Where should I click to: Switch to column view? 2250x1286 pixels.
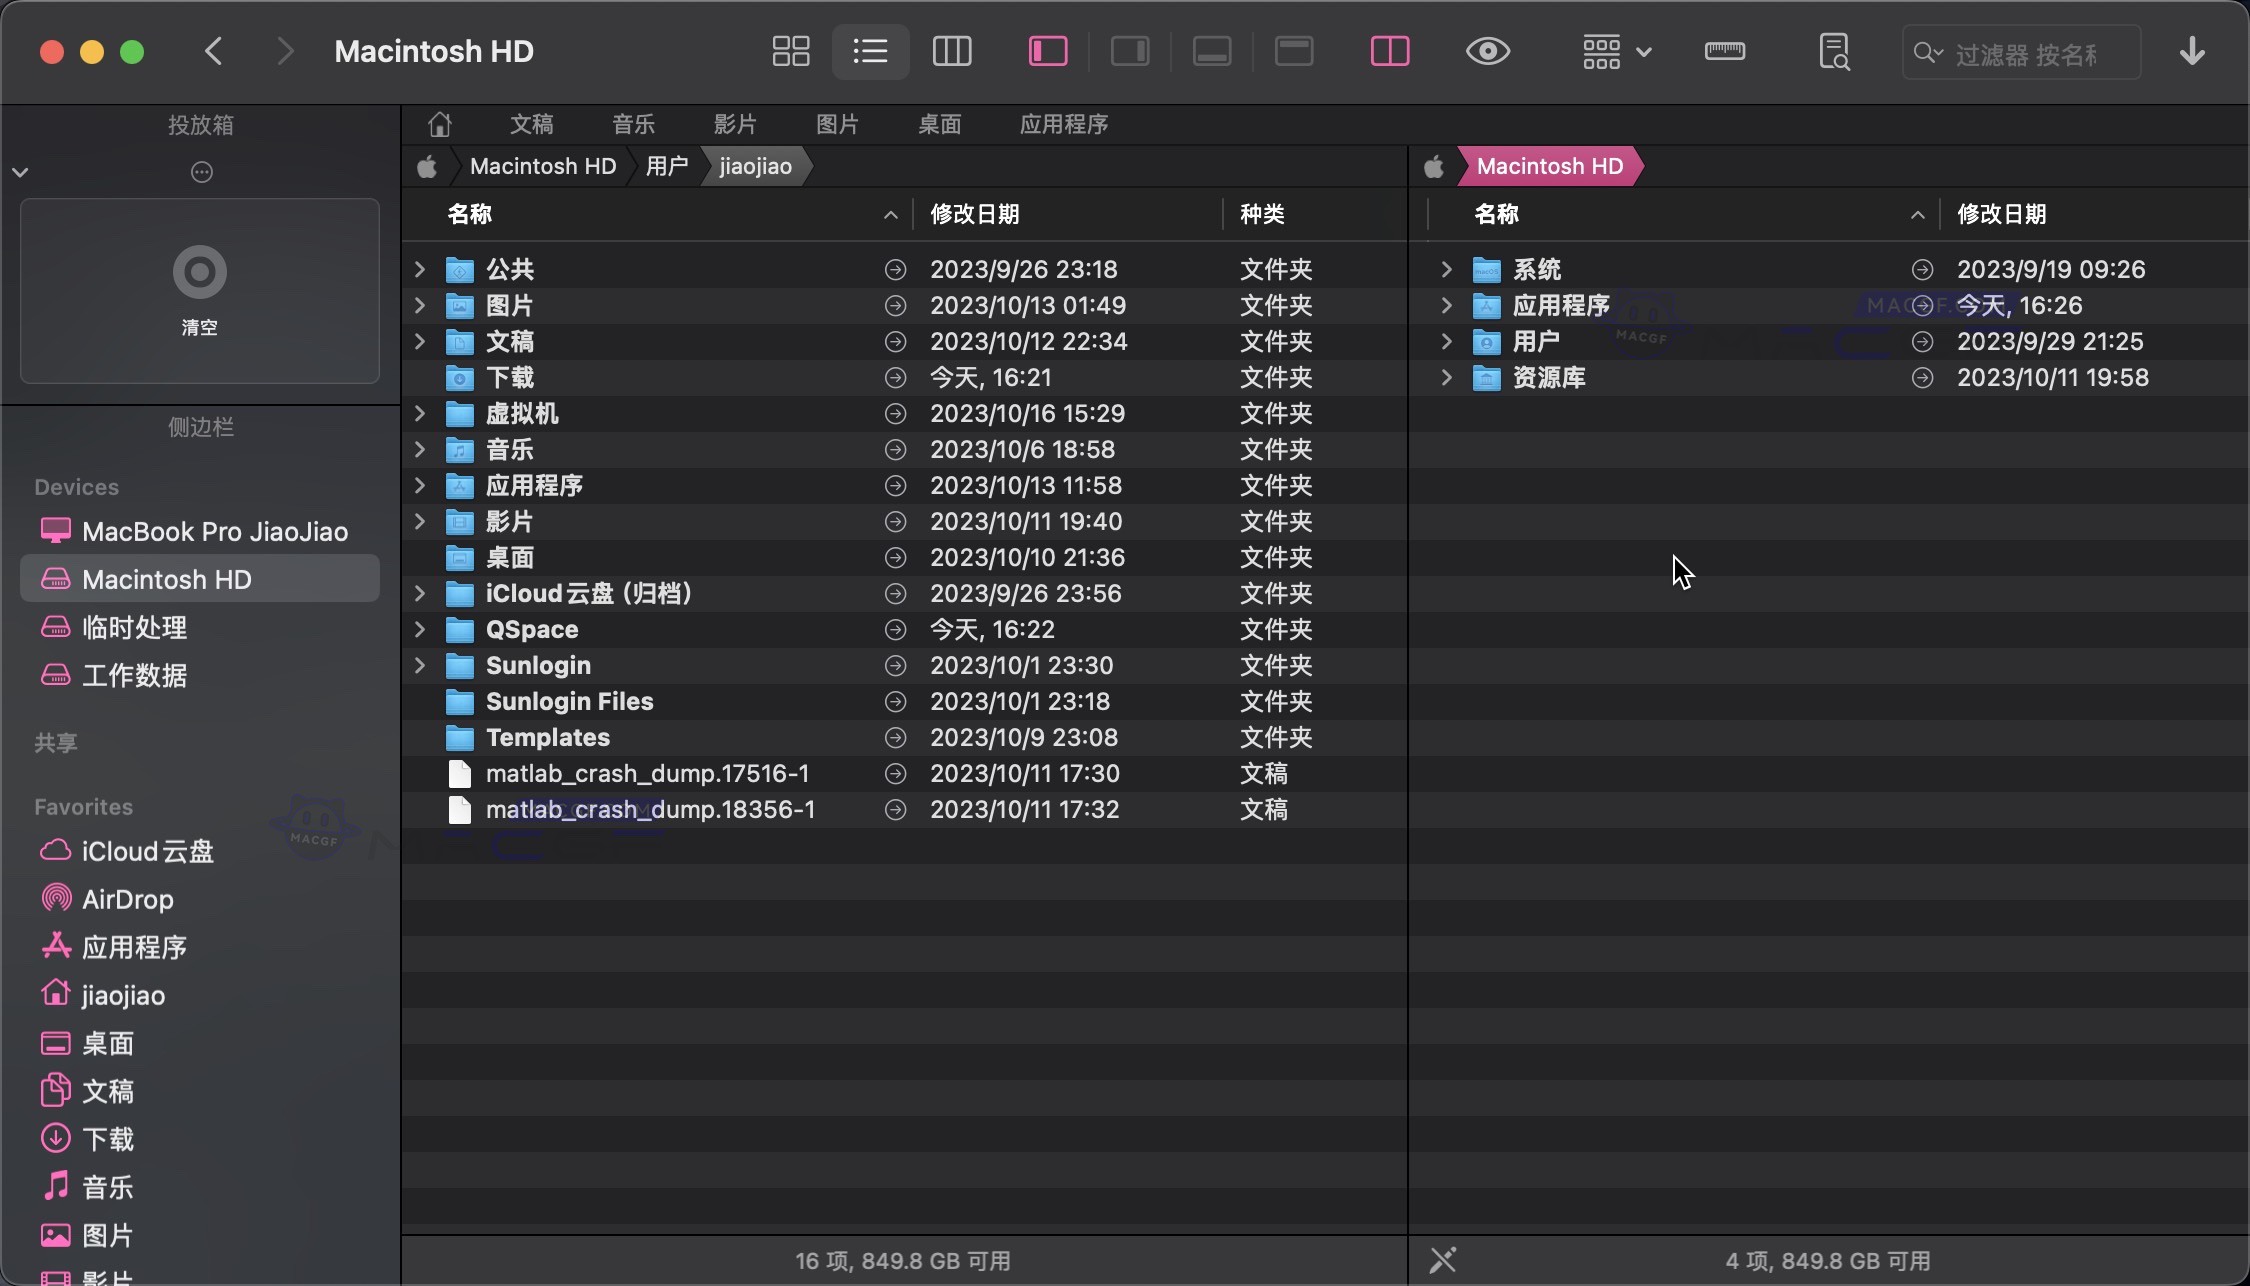[952, 51]
